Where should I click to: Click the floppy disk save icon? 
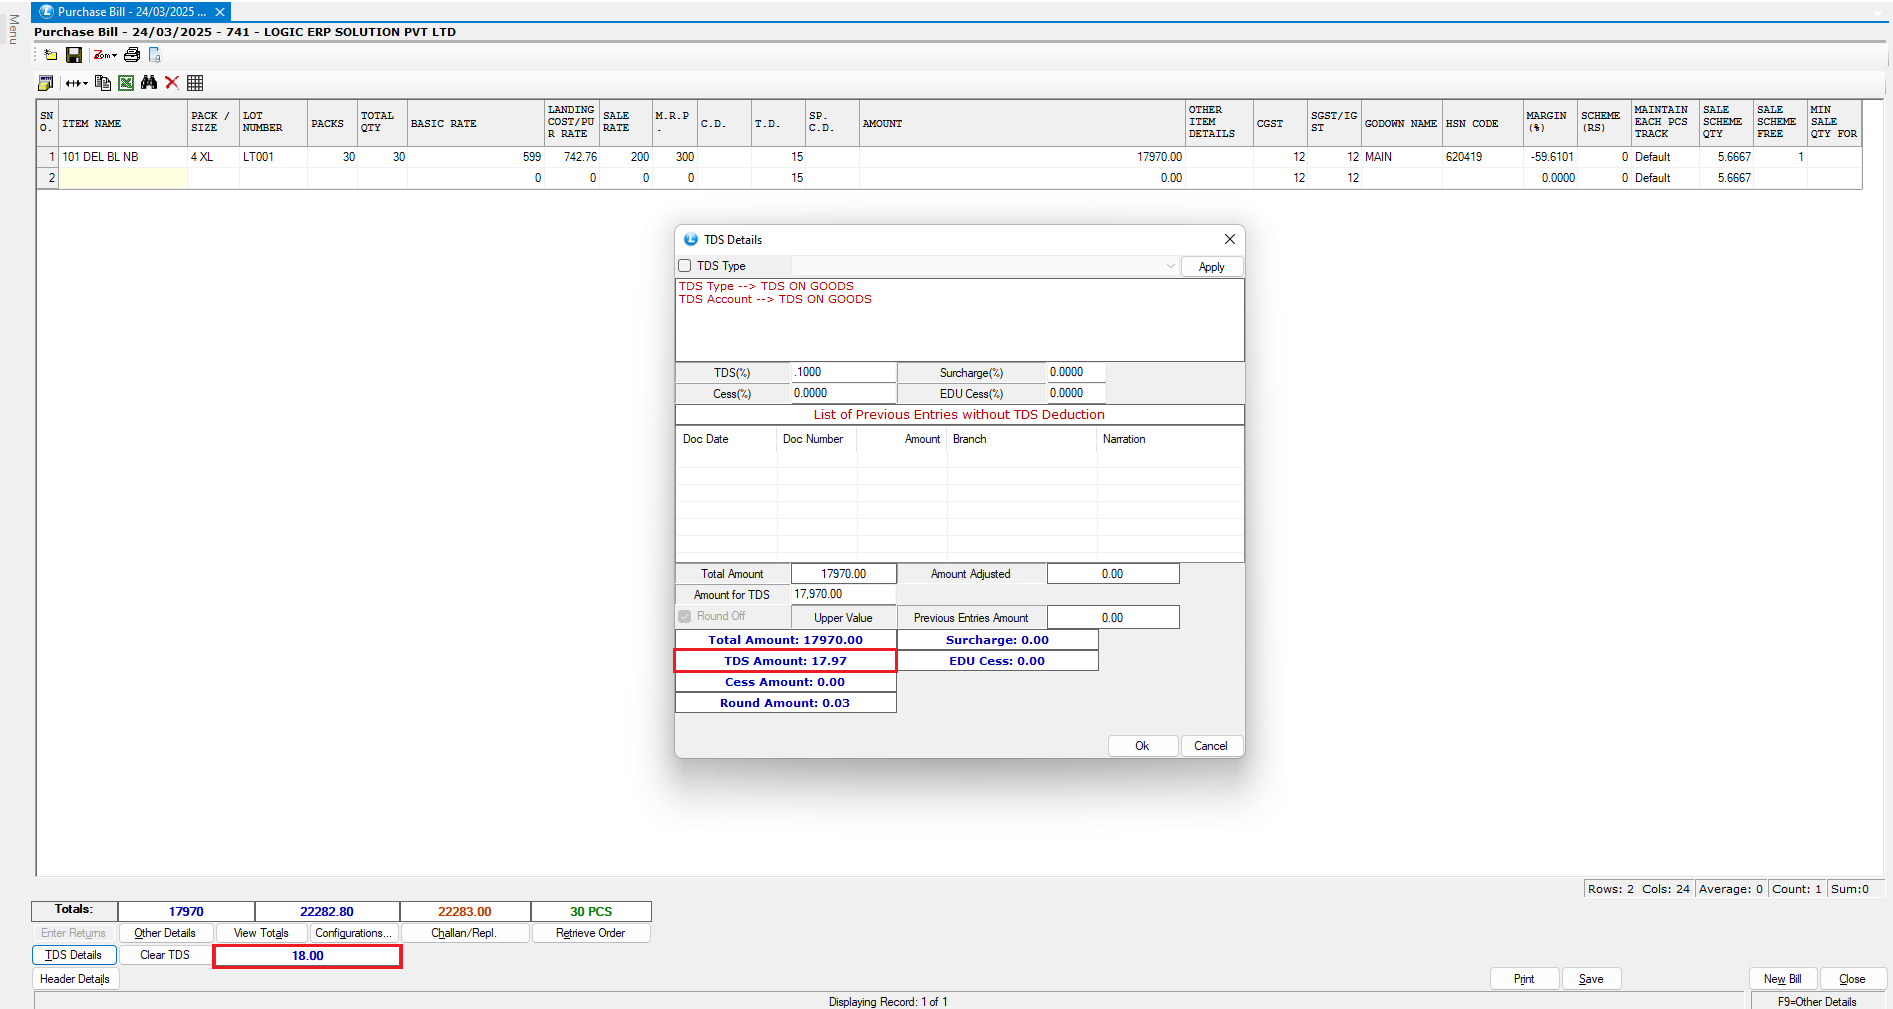tap(74, 55)
